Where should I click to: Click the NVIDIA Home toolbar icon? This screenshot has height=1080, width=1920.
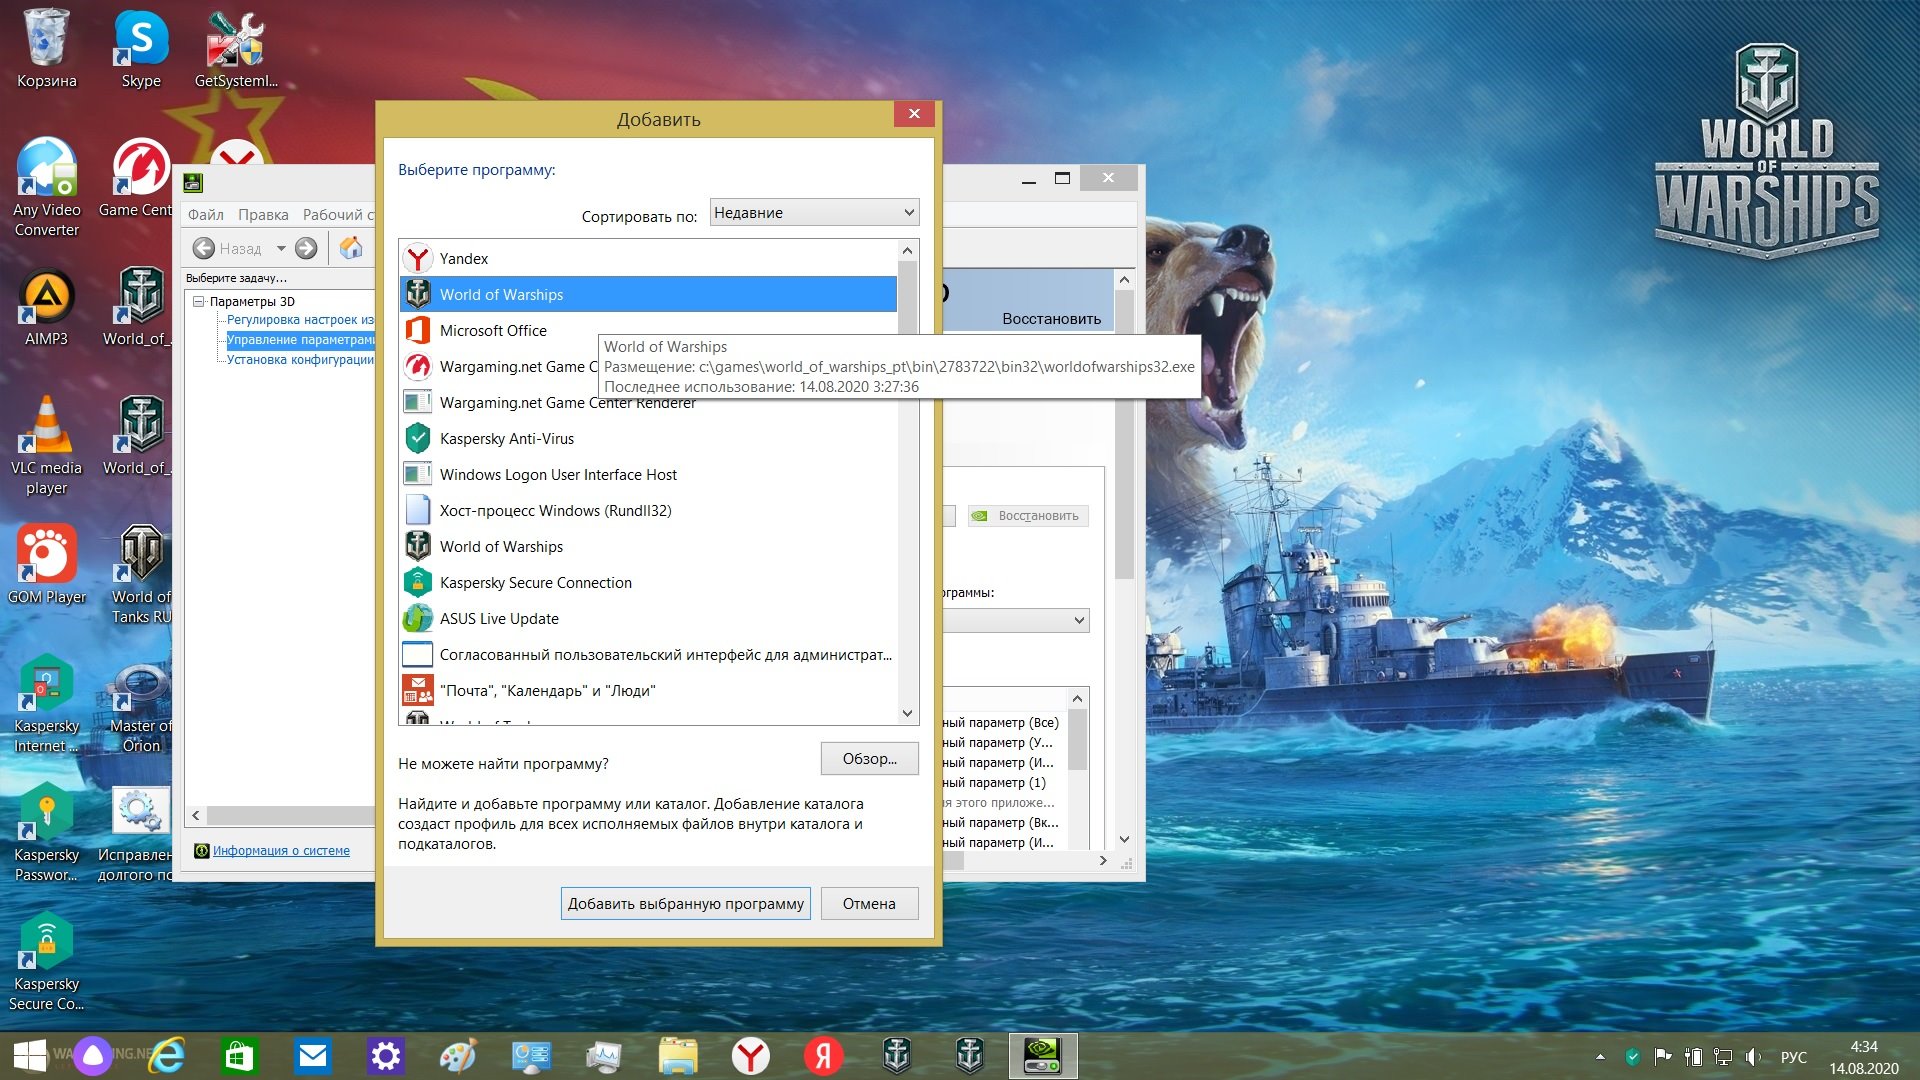pos(351,248)
